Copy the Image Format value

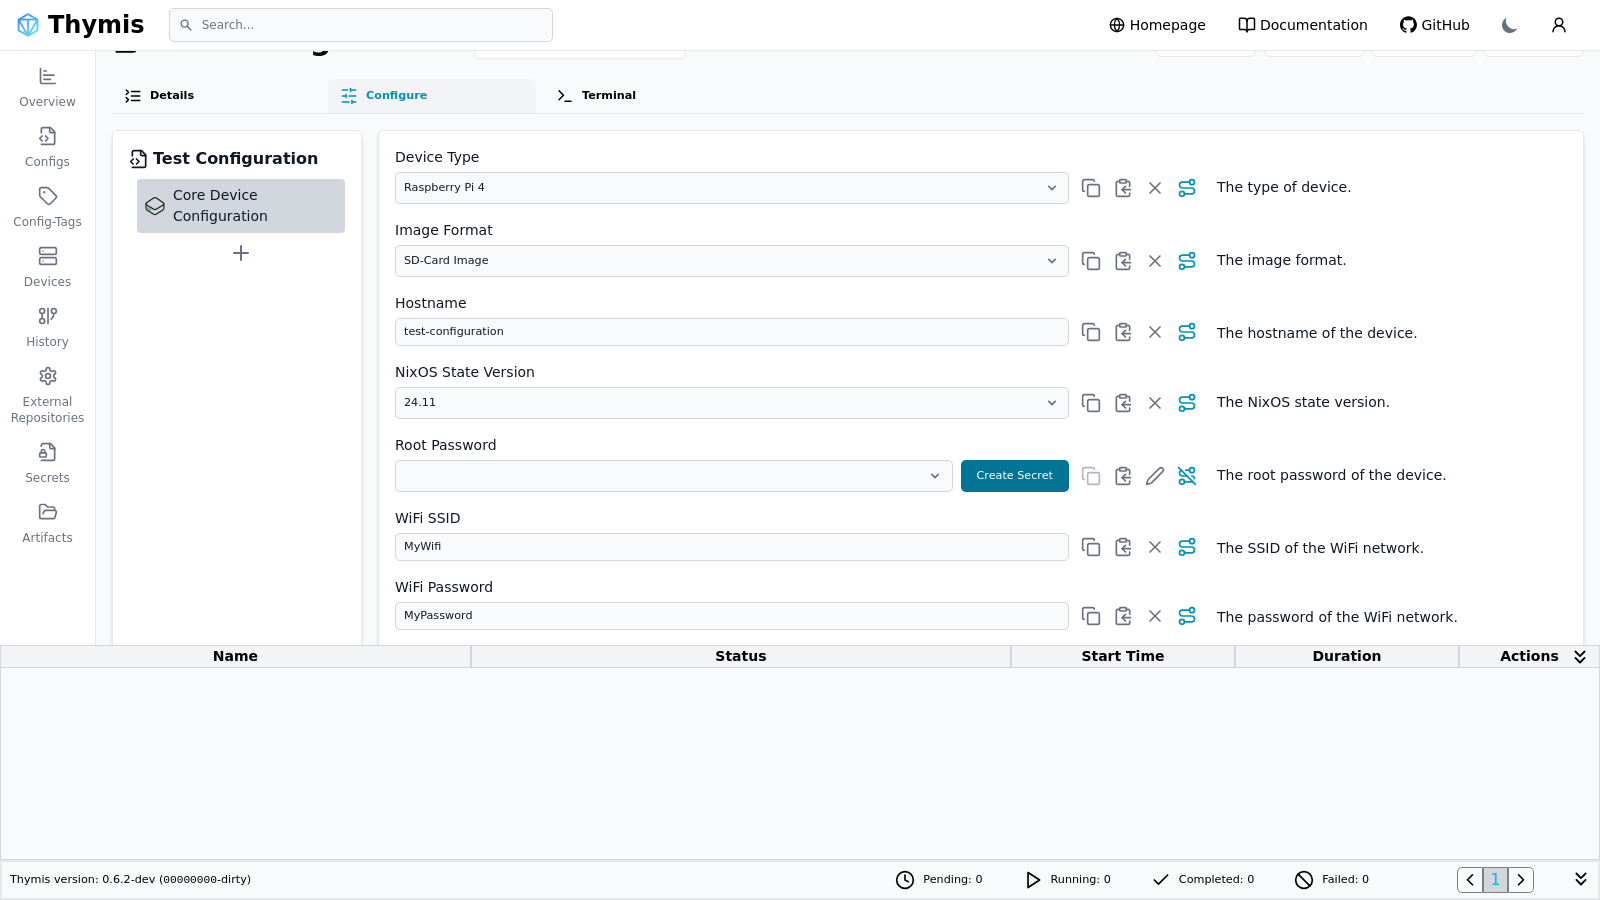point(1091,261)
